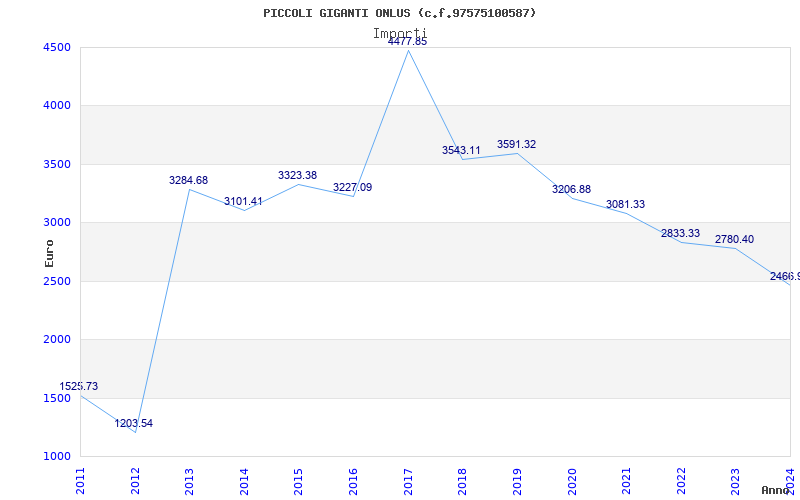Select the 3323.38 data label

click(x=297, y=175)
